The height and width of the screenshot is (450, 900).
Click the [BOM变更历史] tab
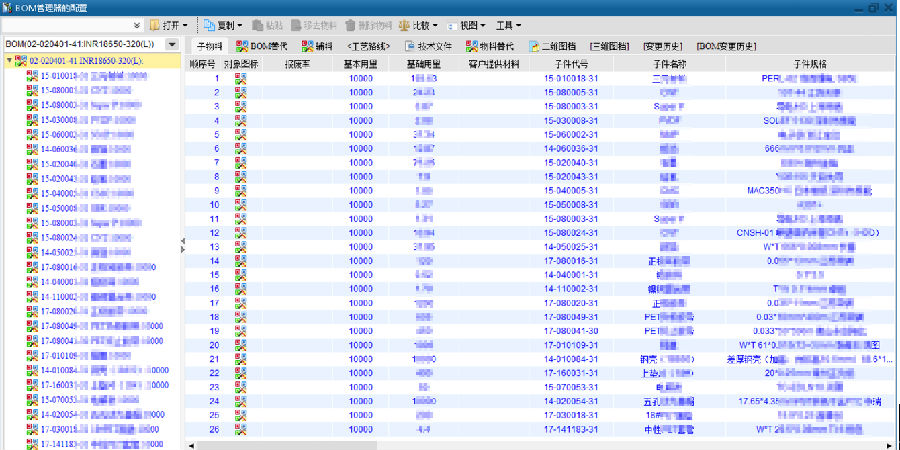pyautogui.click(x=725, y=46)
